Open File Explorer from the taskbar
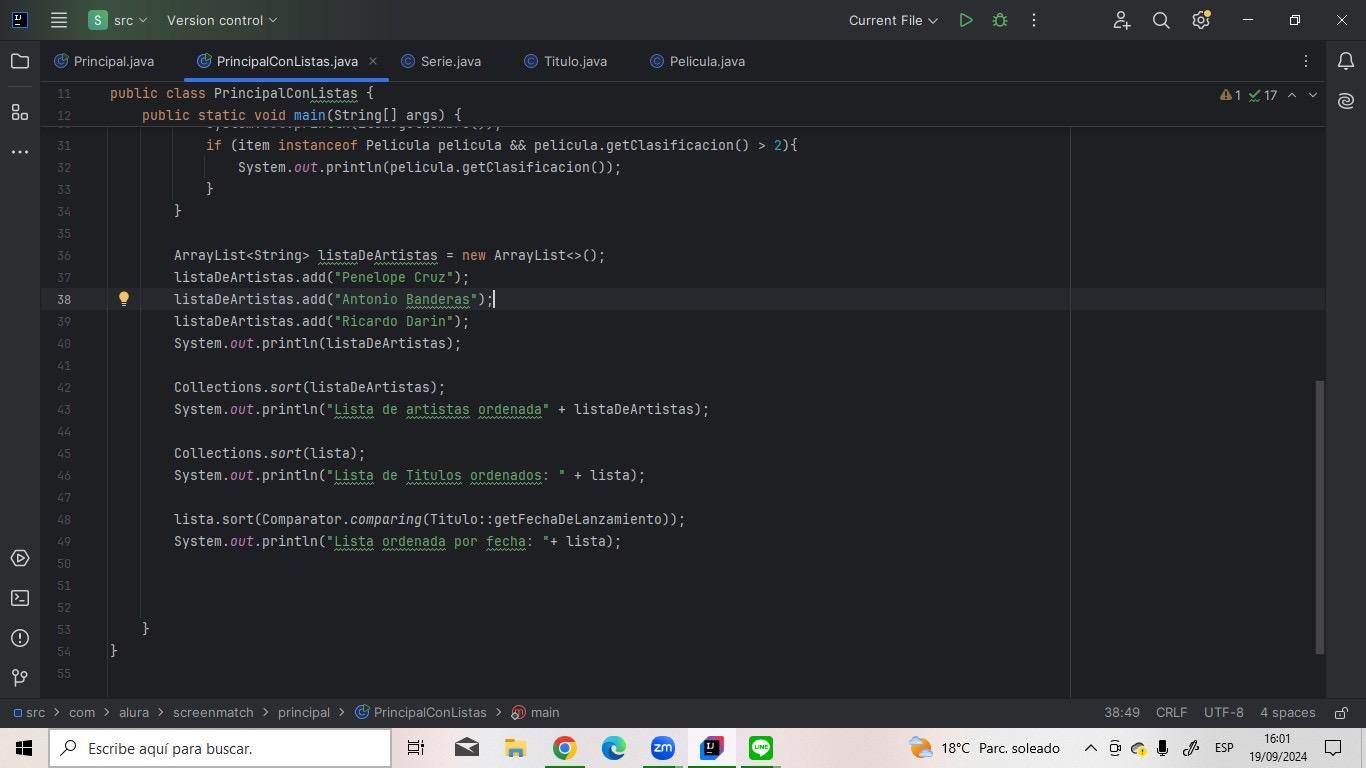This screenshot has height=768, width=1366. pos(515,748)
